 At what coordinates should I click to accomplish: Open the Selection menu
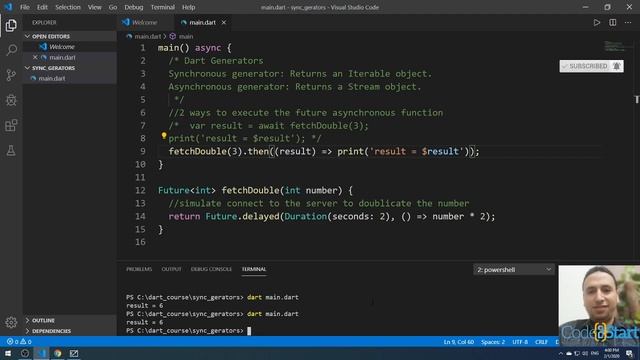68,7
